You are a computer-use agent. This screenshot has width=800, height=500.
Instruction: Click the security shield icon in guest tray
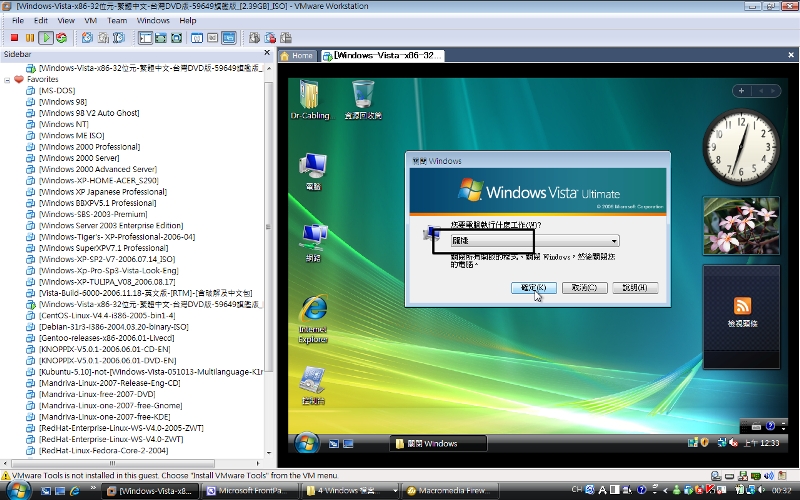(705, 443)
